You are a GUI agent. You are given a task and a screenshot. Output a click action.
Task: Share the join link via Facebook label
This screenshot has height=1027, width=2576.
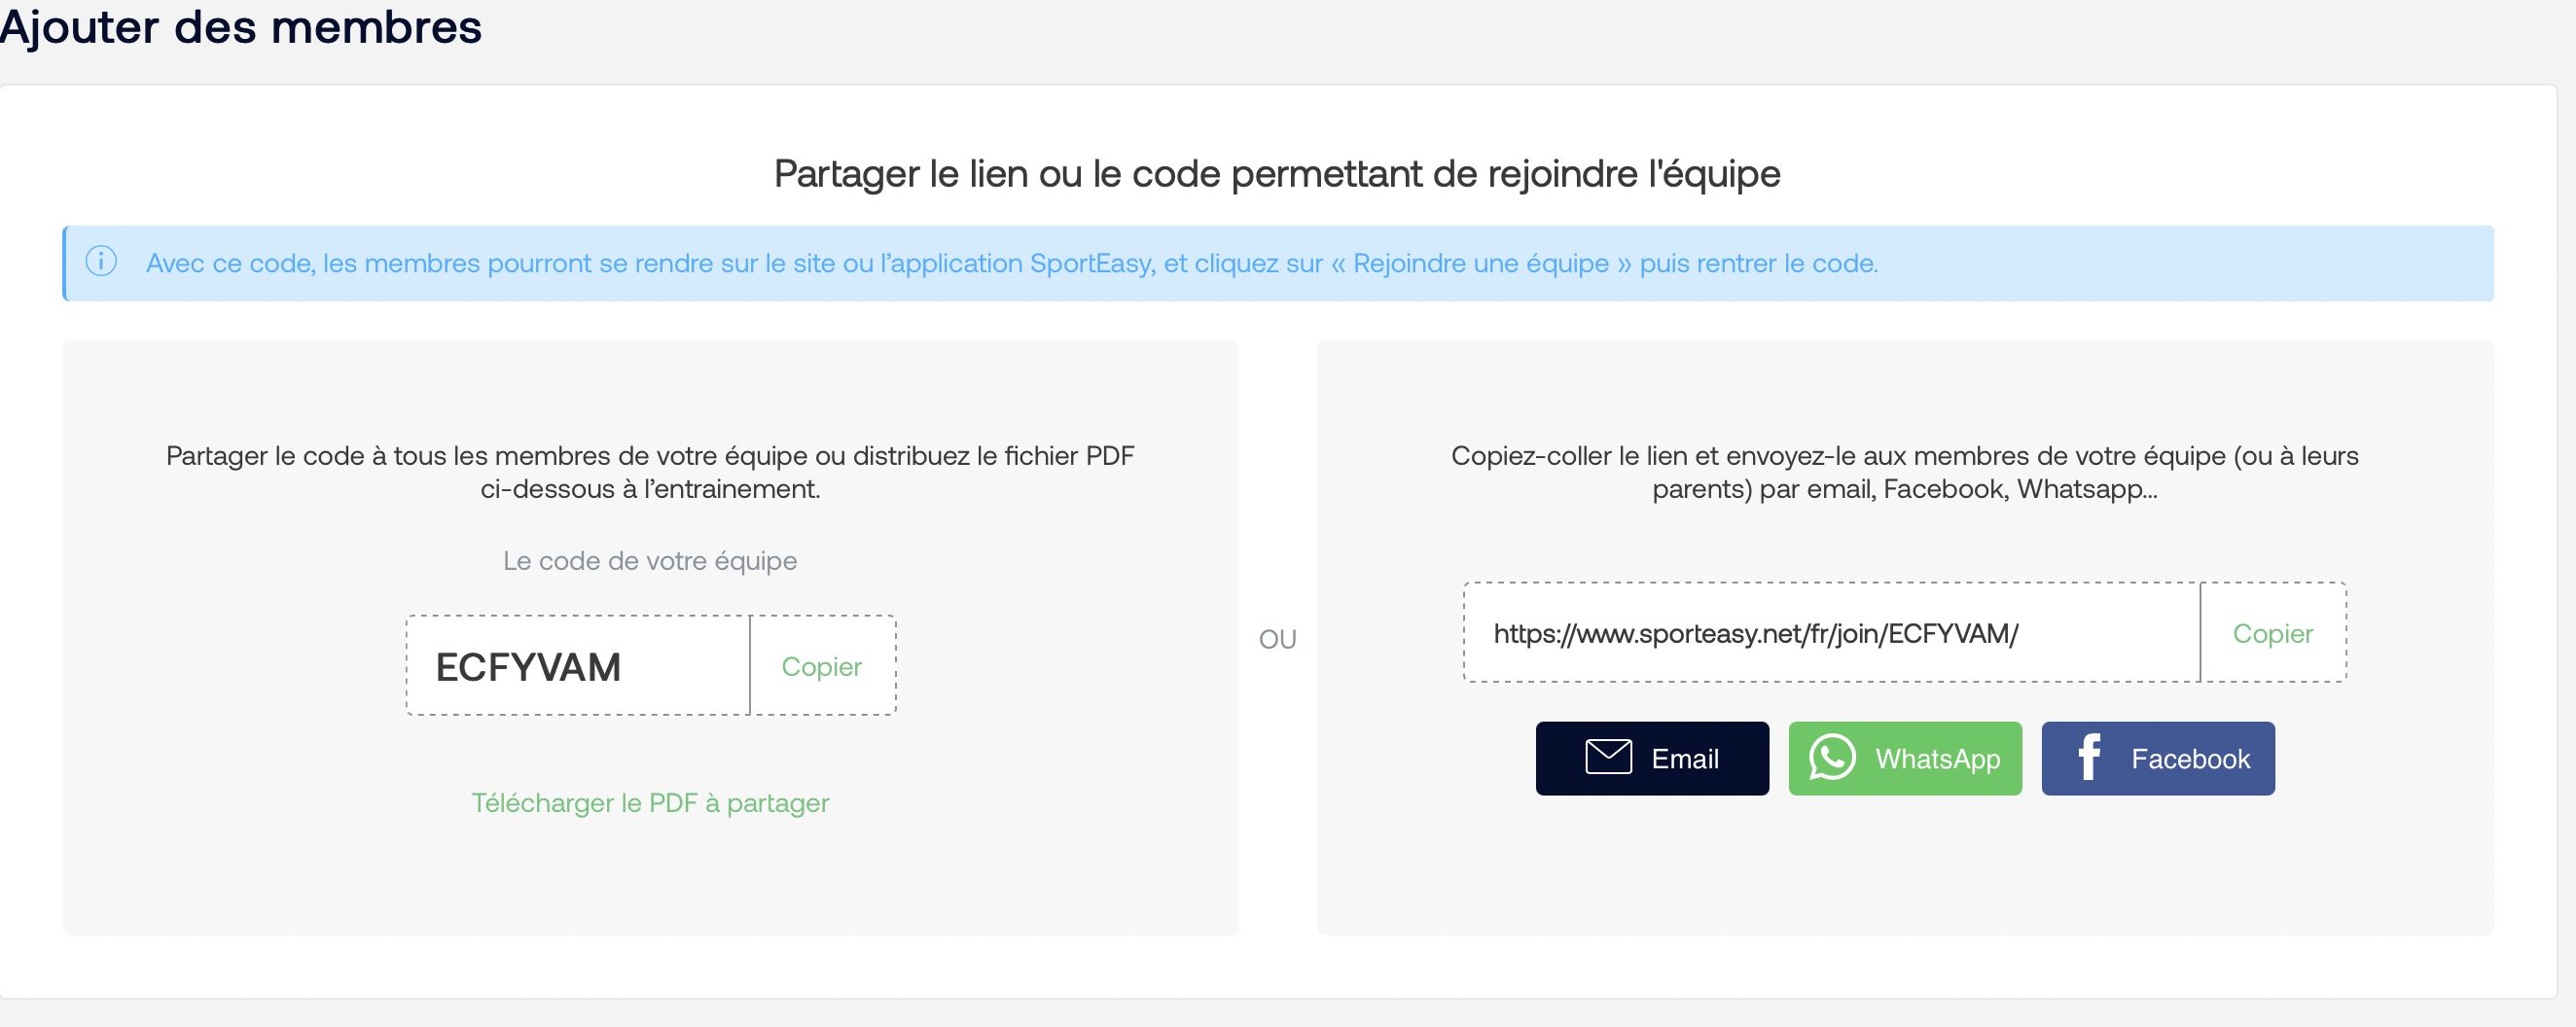tap(2190, 759)
